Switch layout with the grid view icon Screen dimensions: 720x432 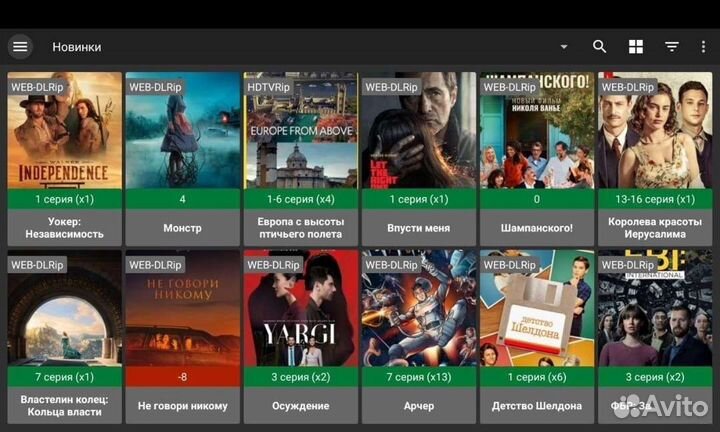(636, 46)
